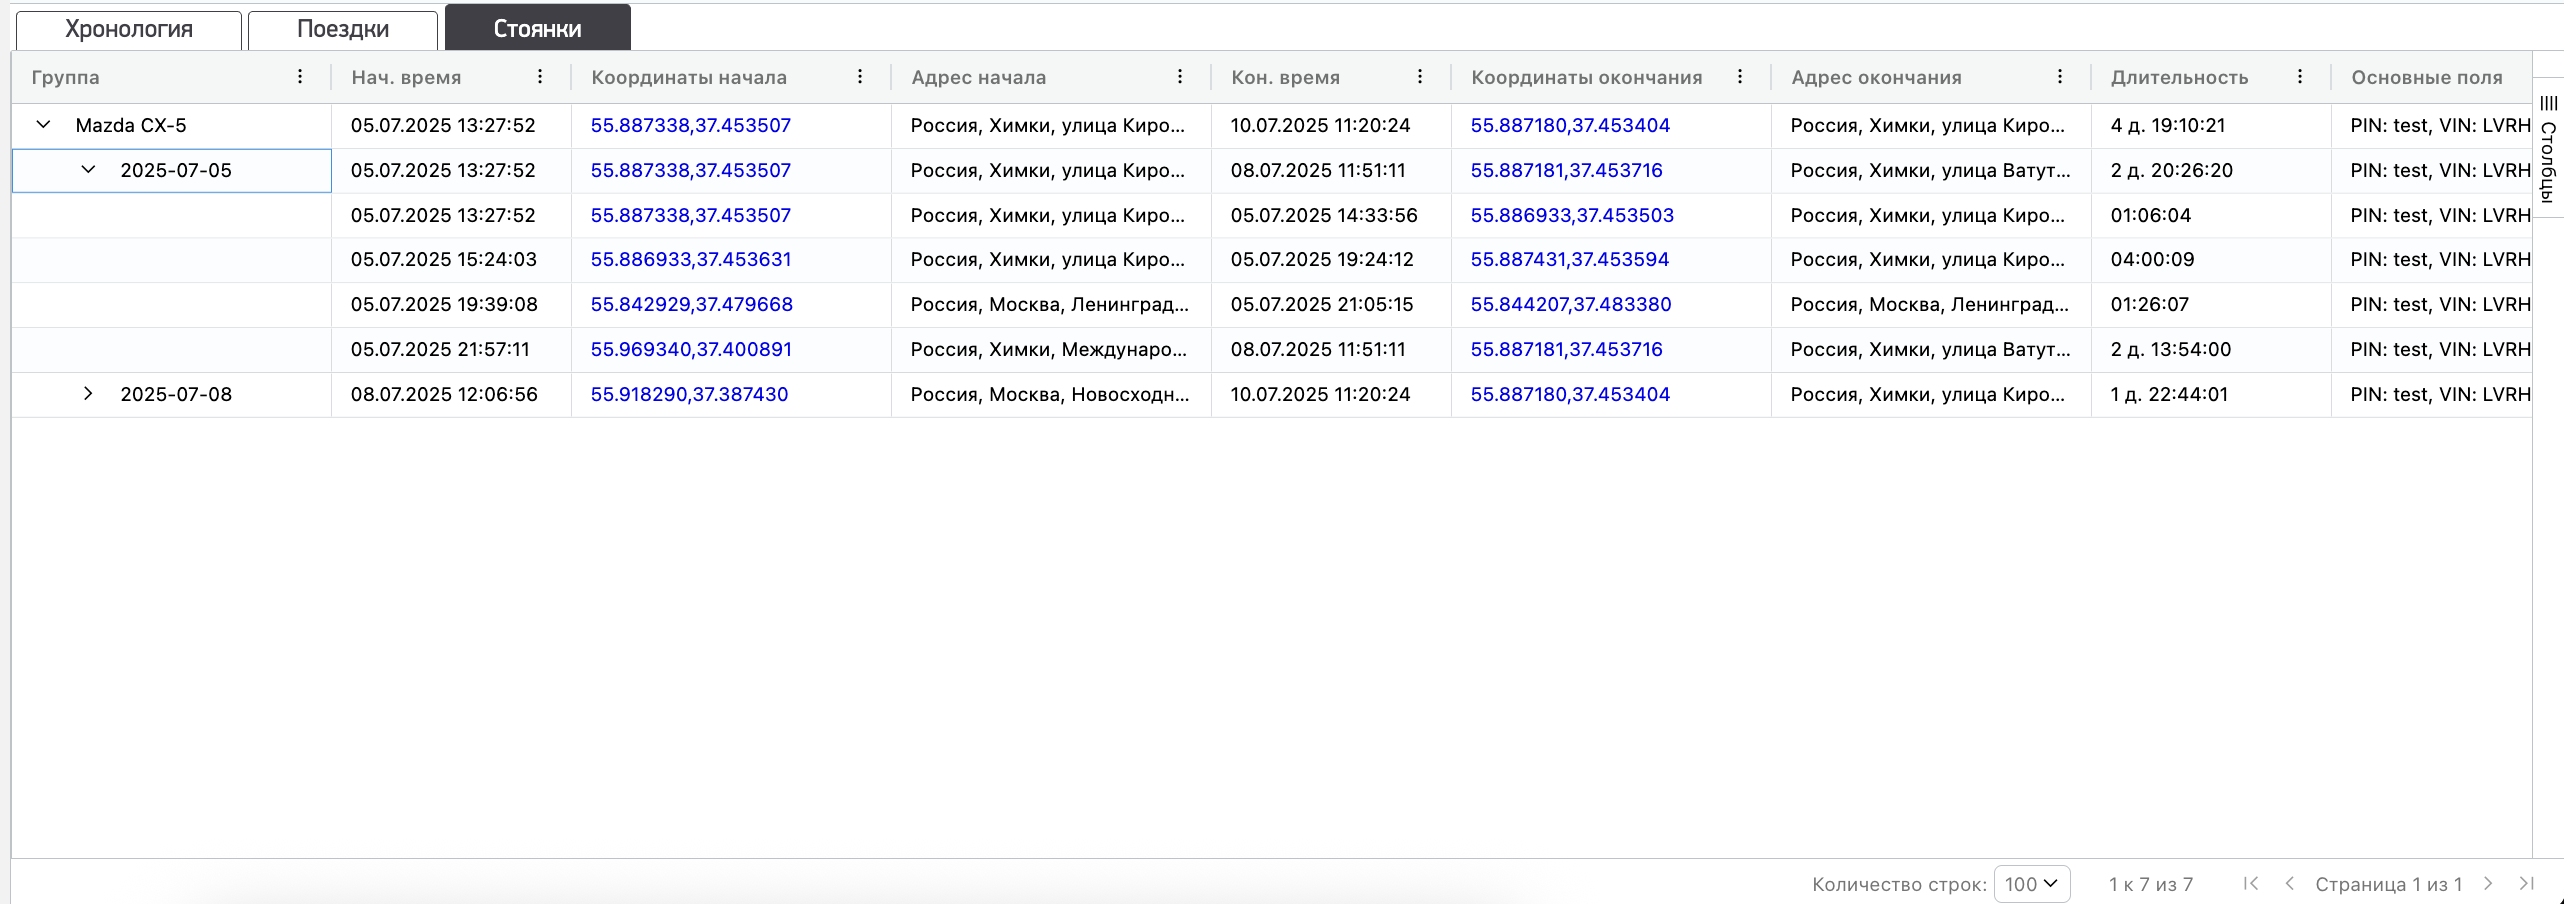Image resolution: width=2564 pixels, height=904 pixels.
Task: Click start address Россия, Москва, Новосходн...
Action: [x=1050, y=394]
